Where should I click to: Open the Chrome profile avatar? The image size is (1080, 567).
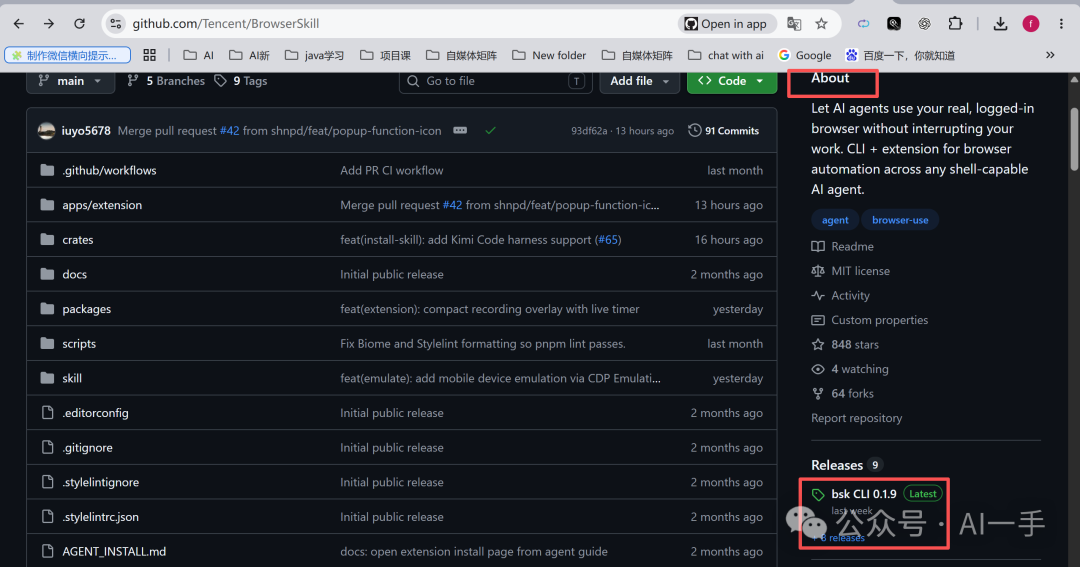click(x=1030, y=23)
